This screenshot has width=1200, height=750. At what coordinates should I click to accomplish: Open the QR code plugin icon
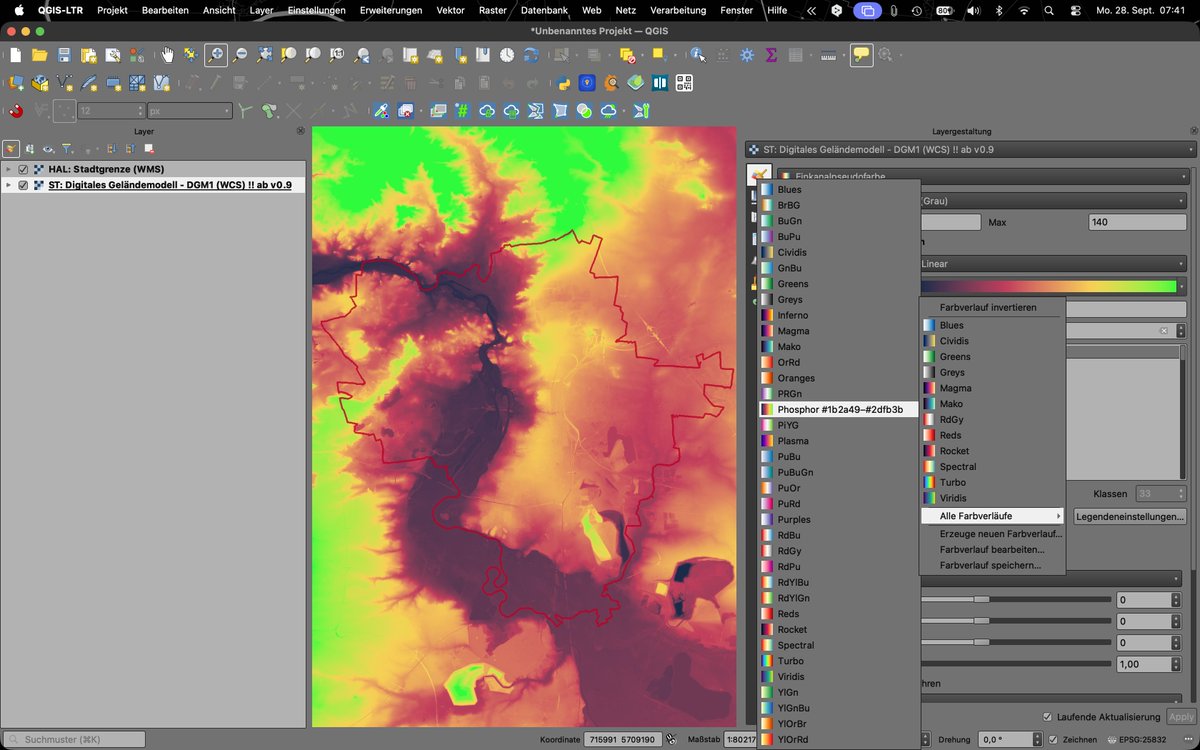[x=684, y=83]
